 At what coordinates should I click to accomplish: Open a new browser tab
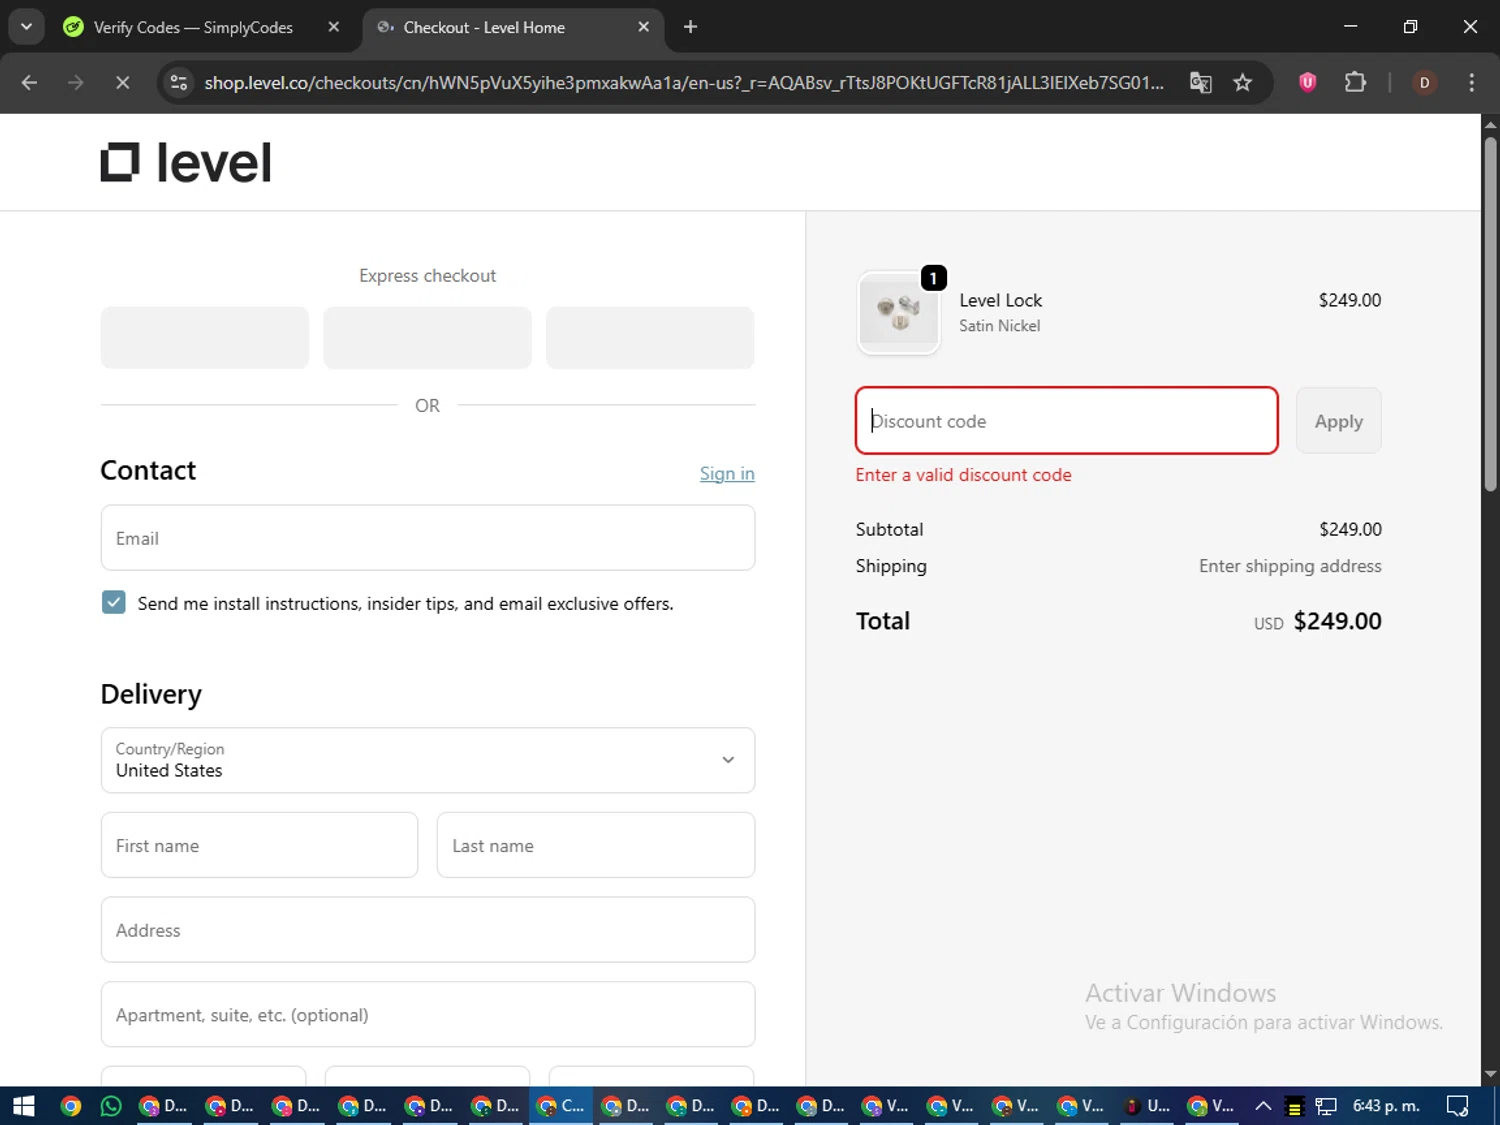click(690, 27)
